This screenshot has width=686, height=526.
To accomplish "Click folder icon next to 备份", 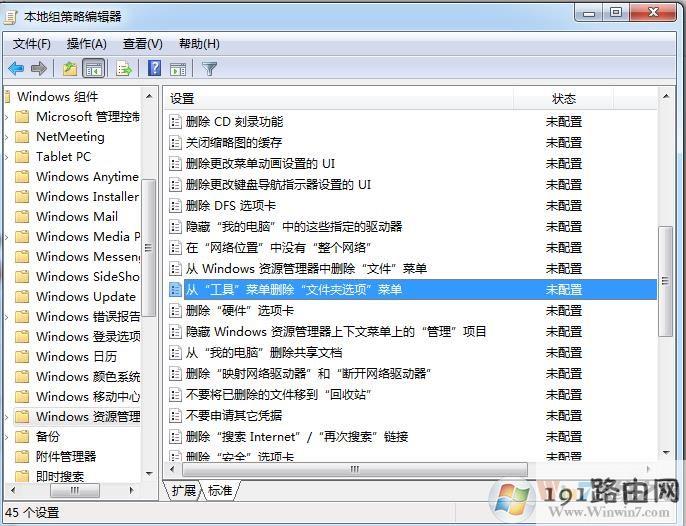I will coord(22,437).
